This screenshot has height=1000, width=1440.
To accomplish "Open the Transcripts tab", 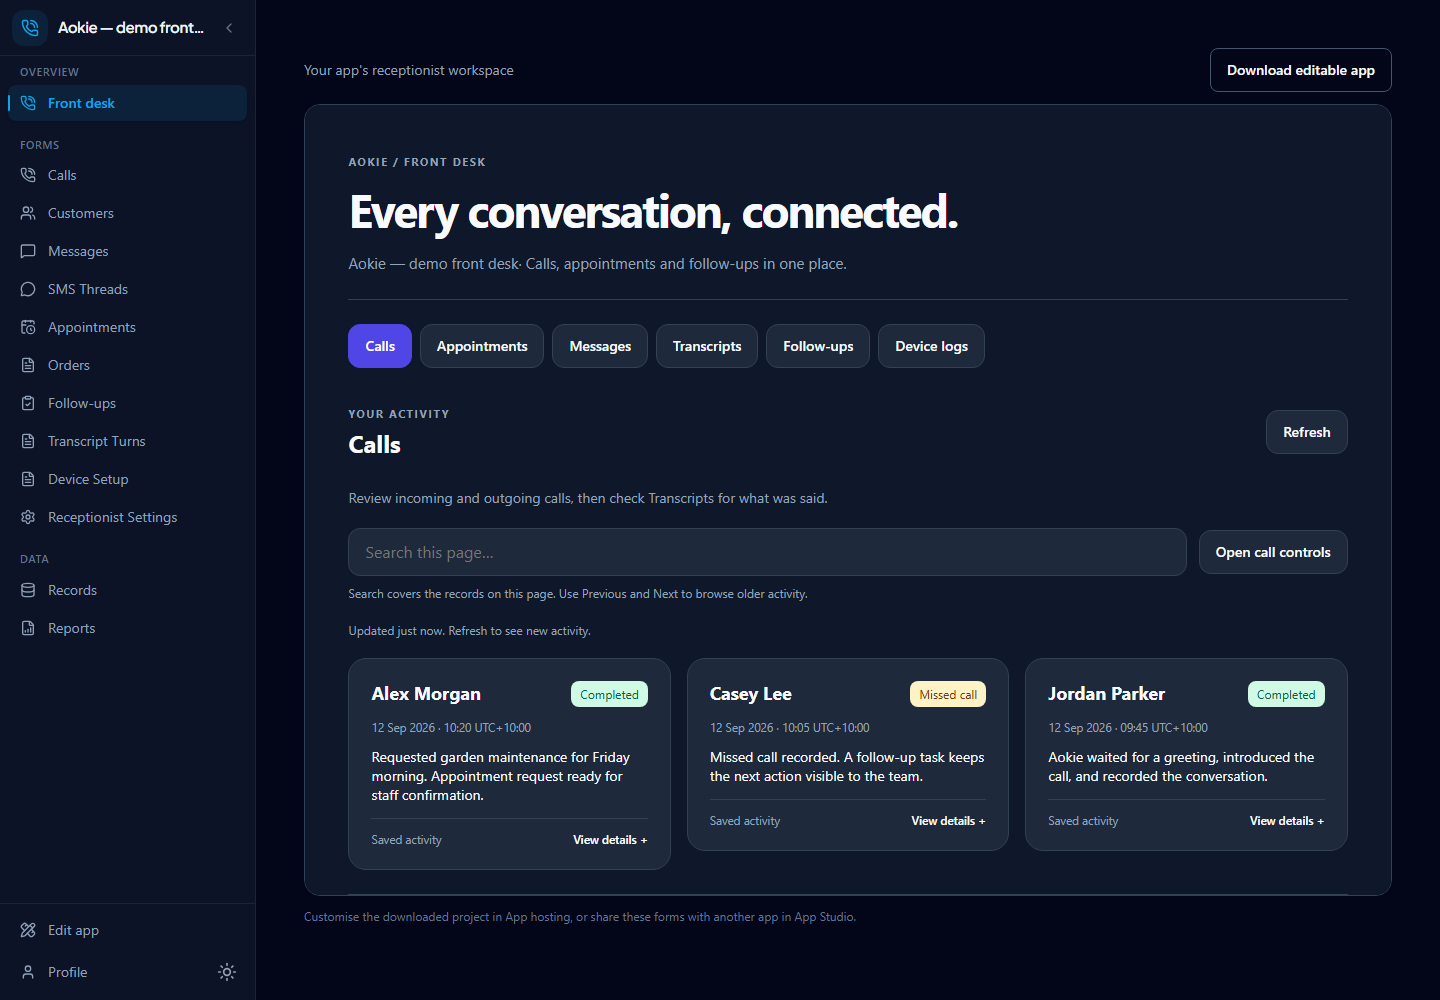I will [707, 346].
